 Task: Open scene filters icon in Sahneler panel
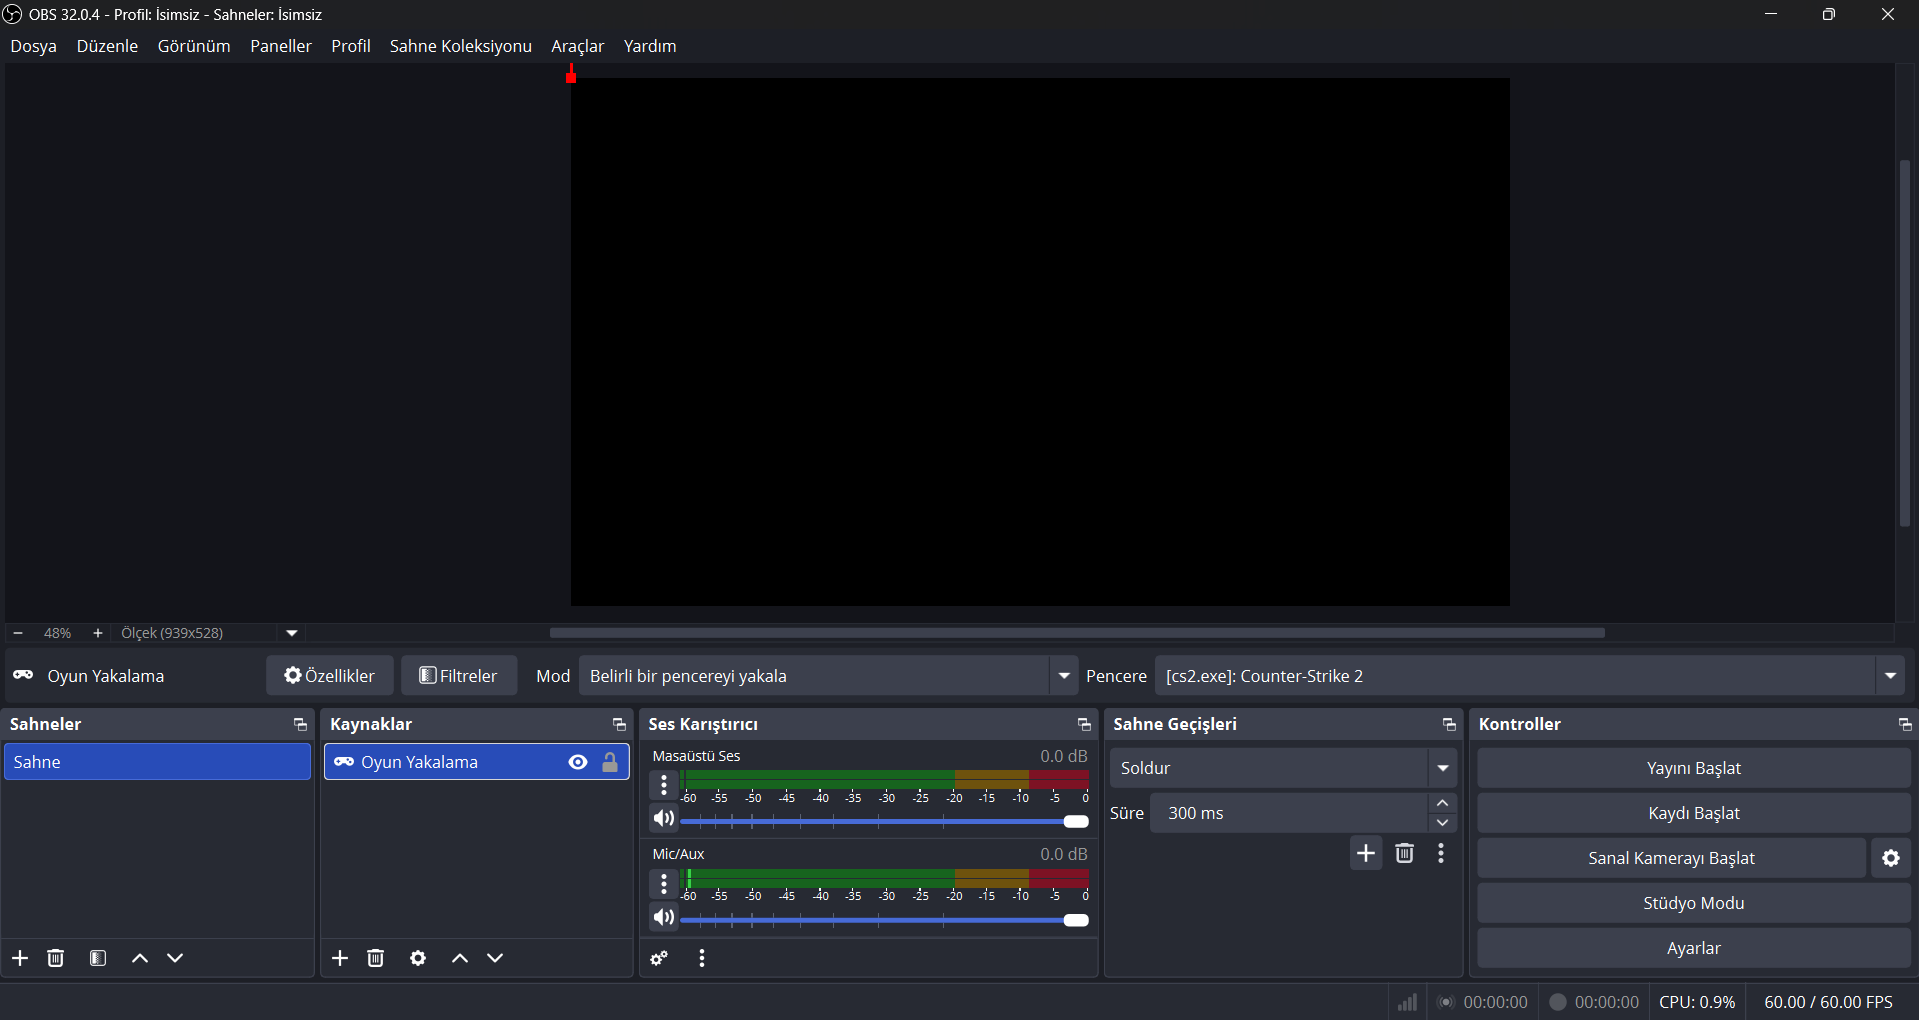click(98, 958)
